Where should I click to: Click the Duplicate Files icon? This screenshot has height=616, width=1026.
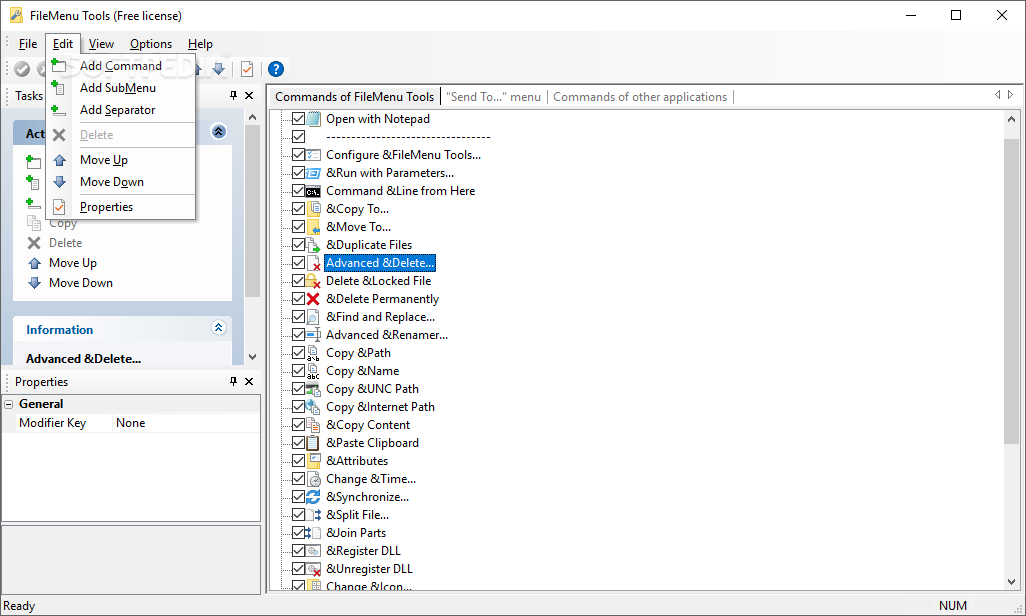click(313, 245)
